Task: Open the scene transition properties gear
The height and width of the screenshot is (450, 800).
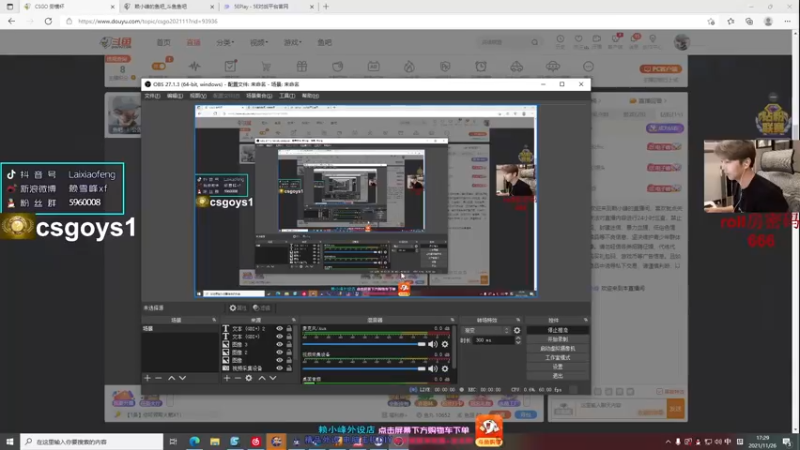Action: pyautogui.click(x=517, y=331)
